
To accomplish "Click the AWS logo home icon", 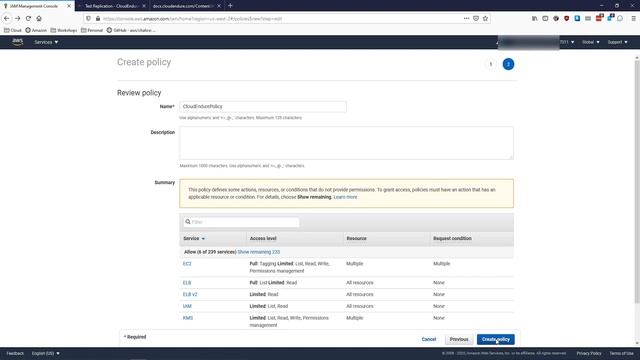I will click(x=18, y=42).
